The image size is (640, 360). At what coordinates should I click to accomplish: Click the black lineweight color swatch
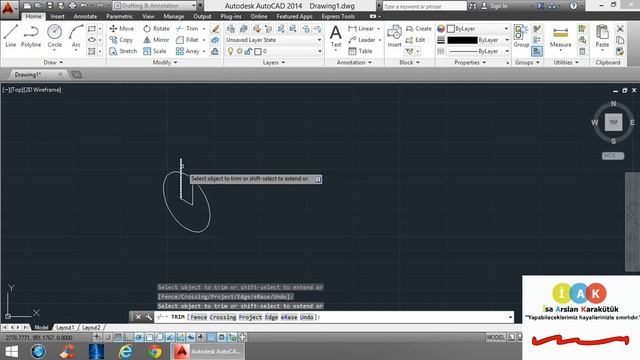point(462,40)
